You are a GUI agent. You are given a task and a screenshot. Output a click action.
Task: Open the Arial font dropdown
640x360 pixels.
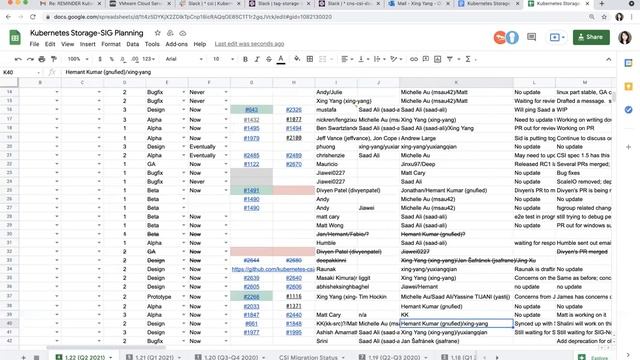[184, 59]
